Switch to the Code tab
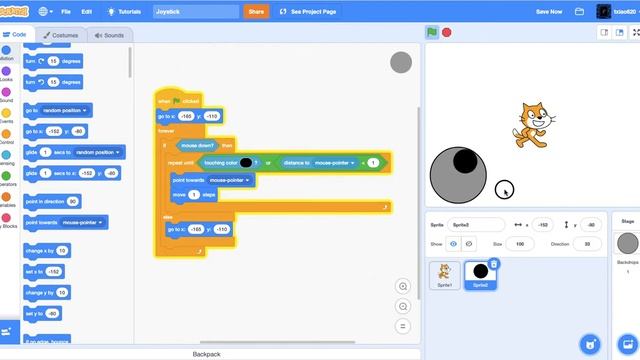 15,35
